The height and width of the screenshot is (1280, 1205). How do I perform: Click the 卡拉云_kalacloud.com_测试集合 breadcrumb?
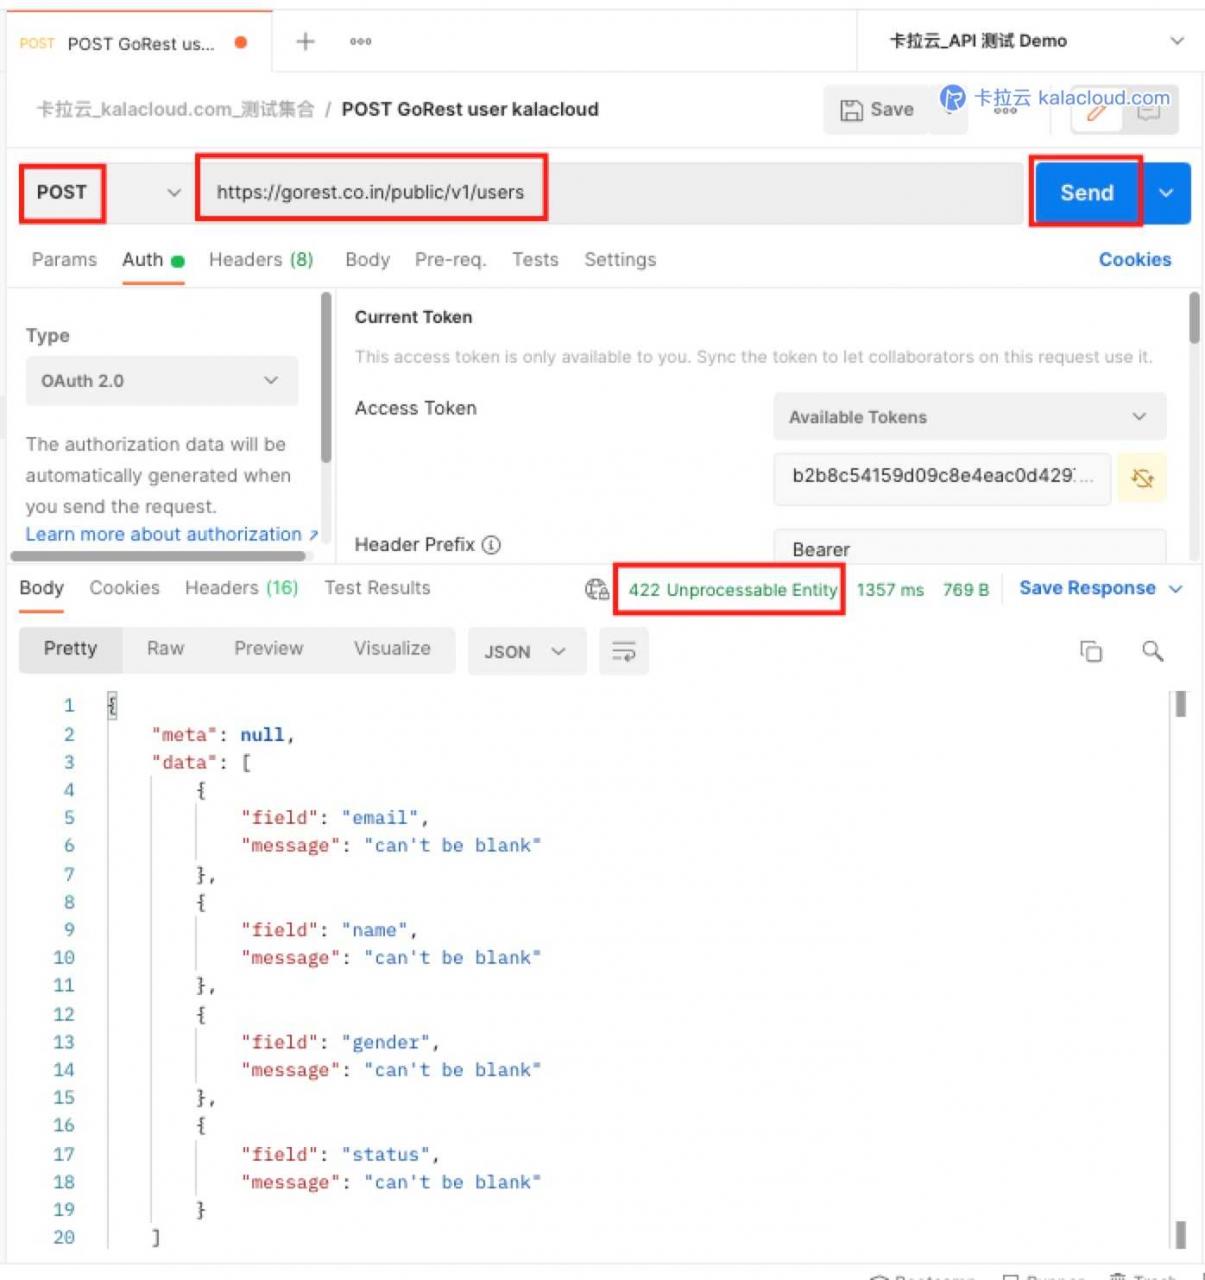pyautogui.click(x=175, y=110)
